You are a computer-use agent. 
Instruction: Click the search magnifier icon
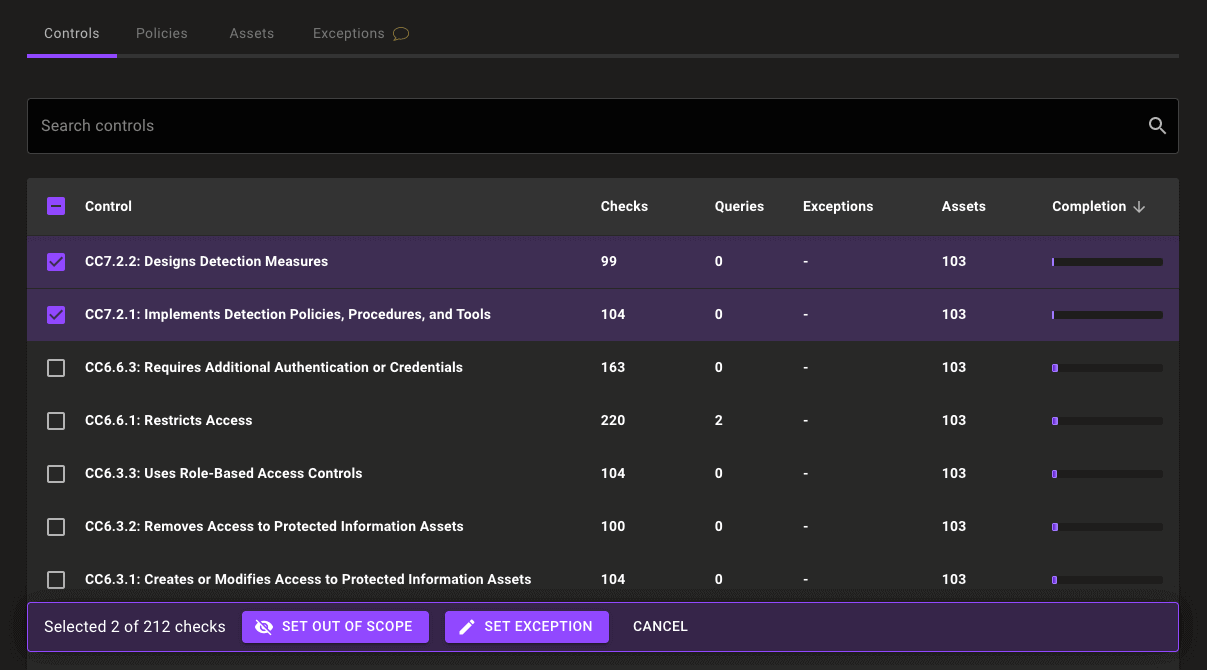pos(1157,126)
